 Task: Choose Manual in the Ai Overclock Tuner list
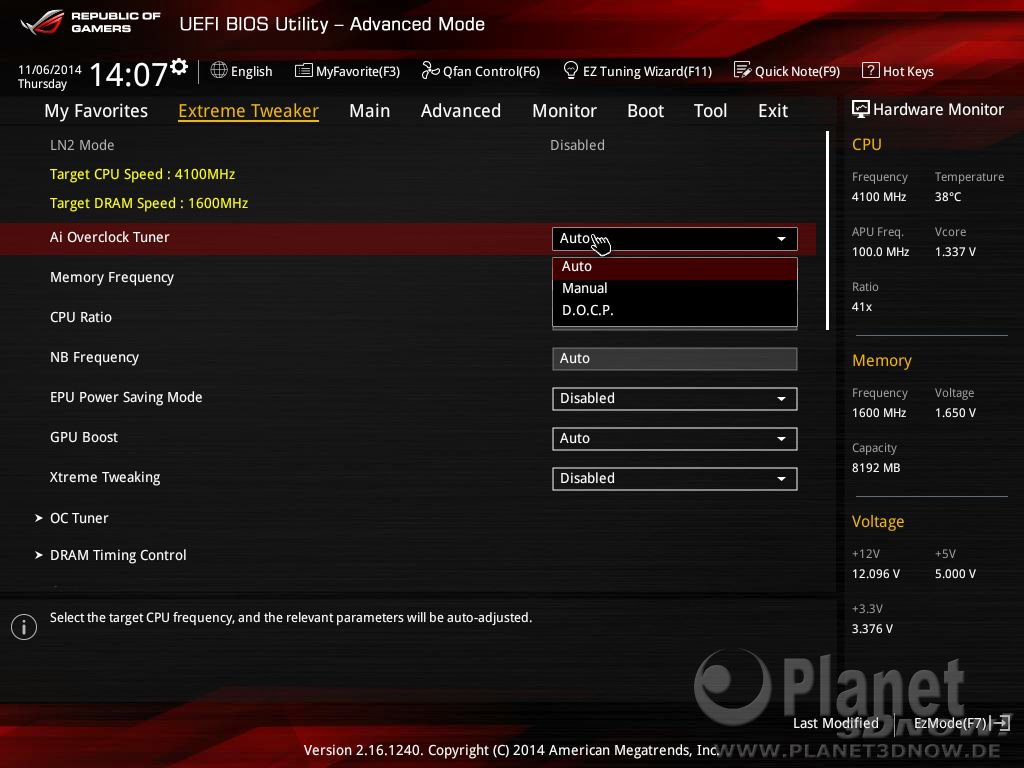[x=675, y=289]
